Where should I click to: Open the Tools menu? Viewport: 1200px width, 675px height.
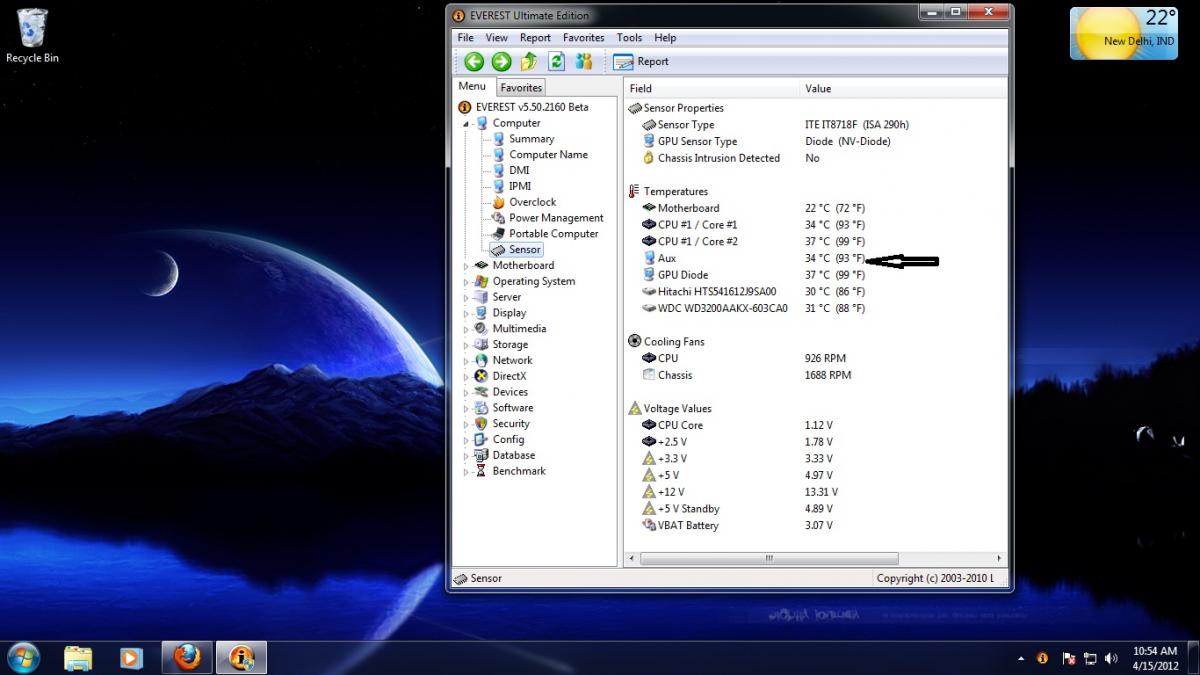point(629,38)
